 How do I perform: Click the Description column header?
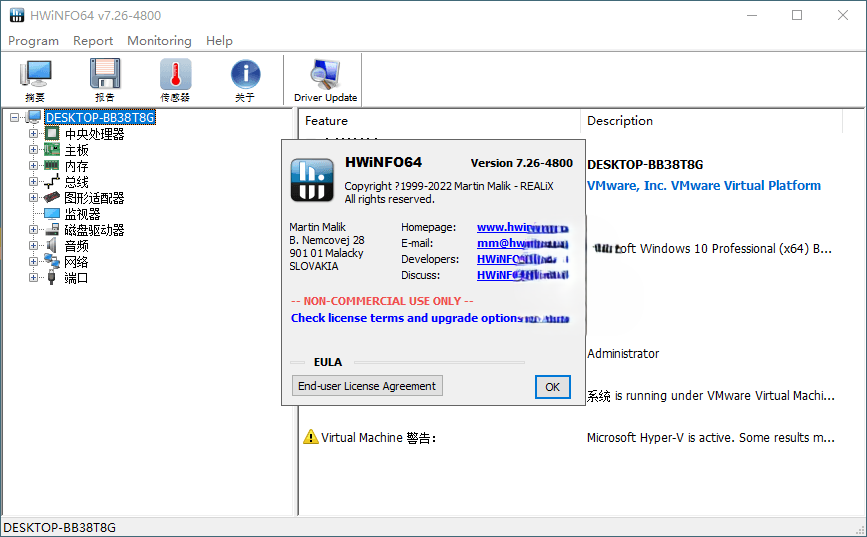click(x=711, y=121)
